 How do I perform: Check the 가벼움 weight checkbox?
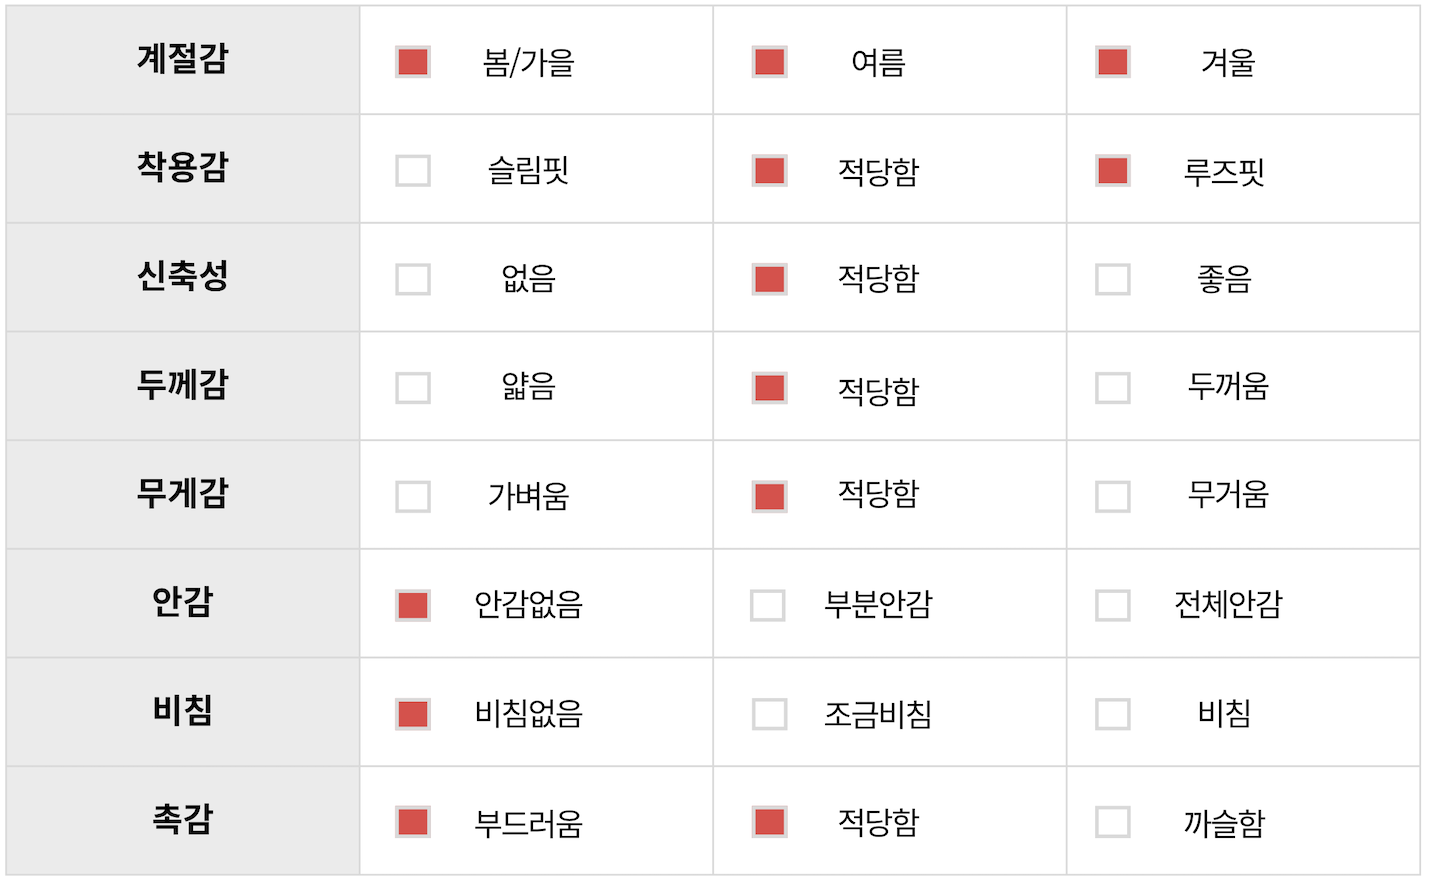pyautogui.click(x=413, y=497)
